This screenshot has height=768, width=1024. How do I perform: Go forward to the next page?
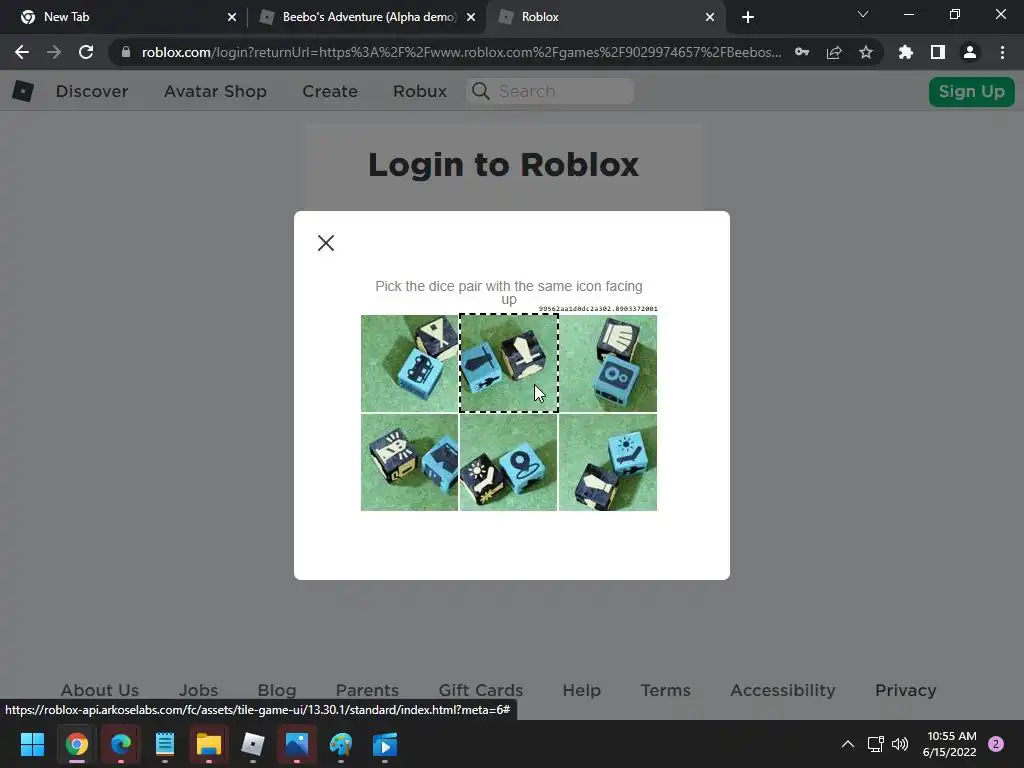tap(54, 52)
